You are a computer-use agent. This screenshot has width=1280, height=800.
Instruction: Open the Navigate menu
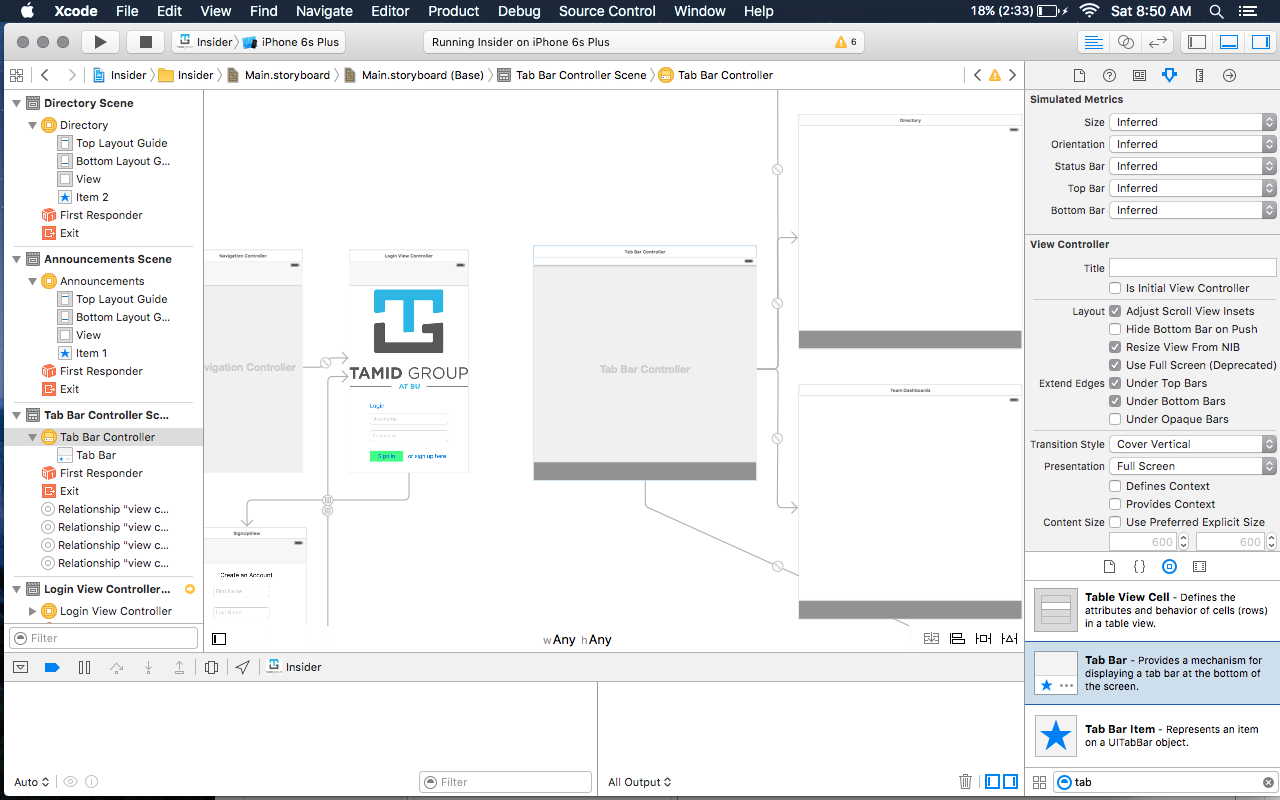[x=324, y=11]
